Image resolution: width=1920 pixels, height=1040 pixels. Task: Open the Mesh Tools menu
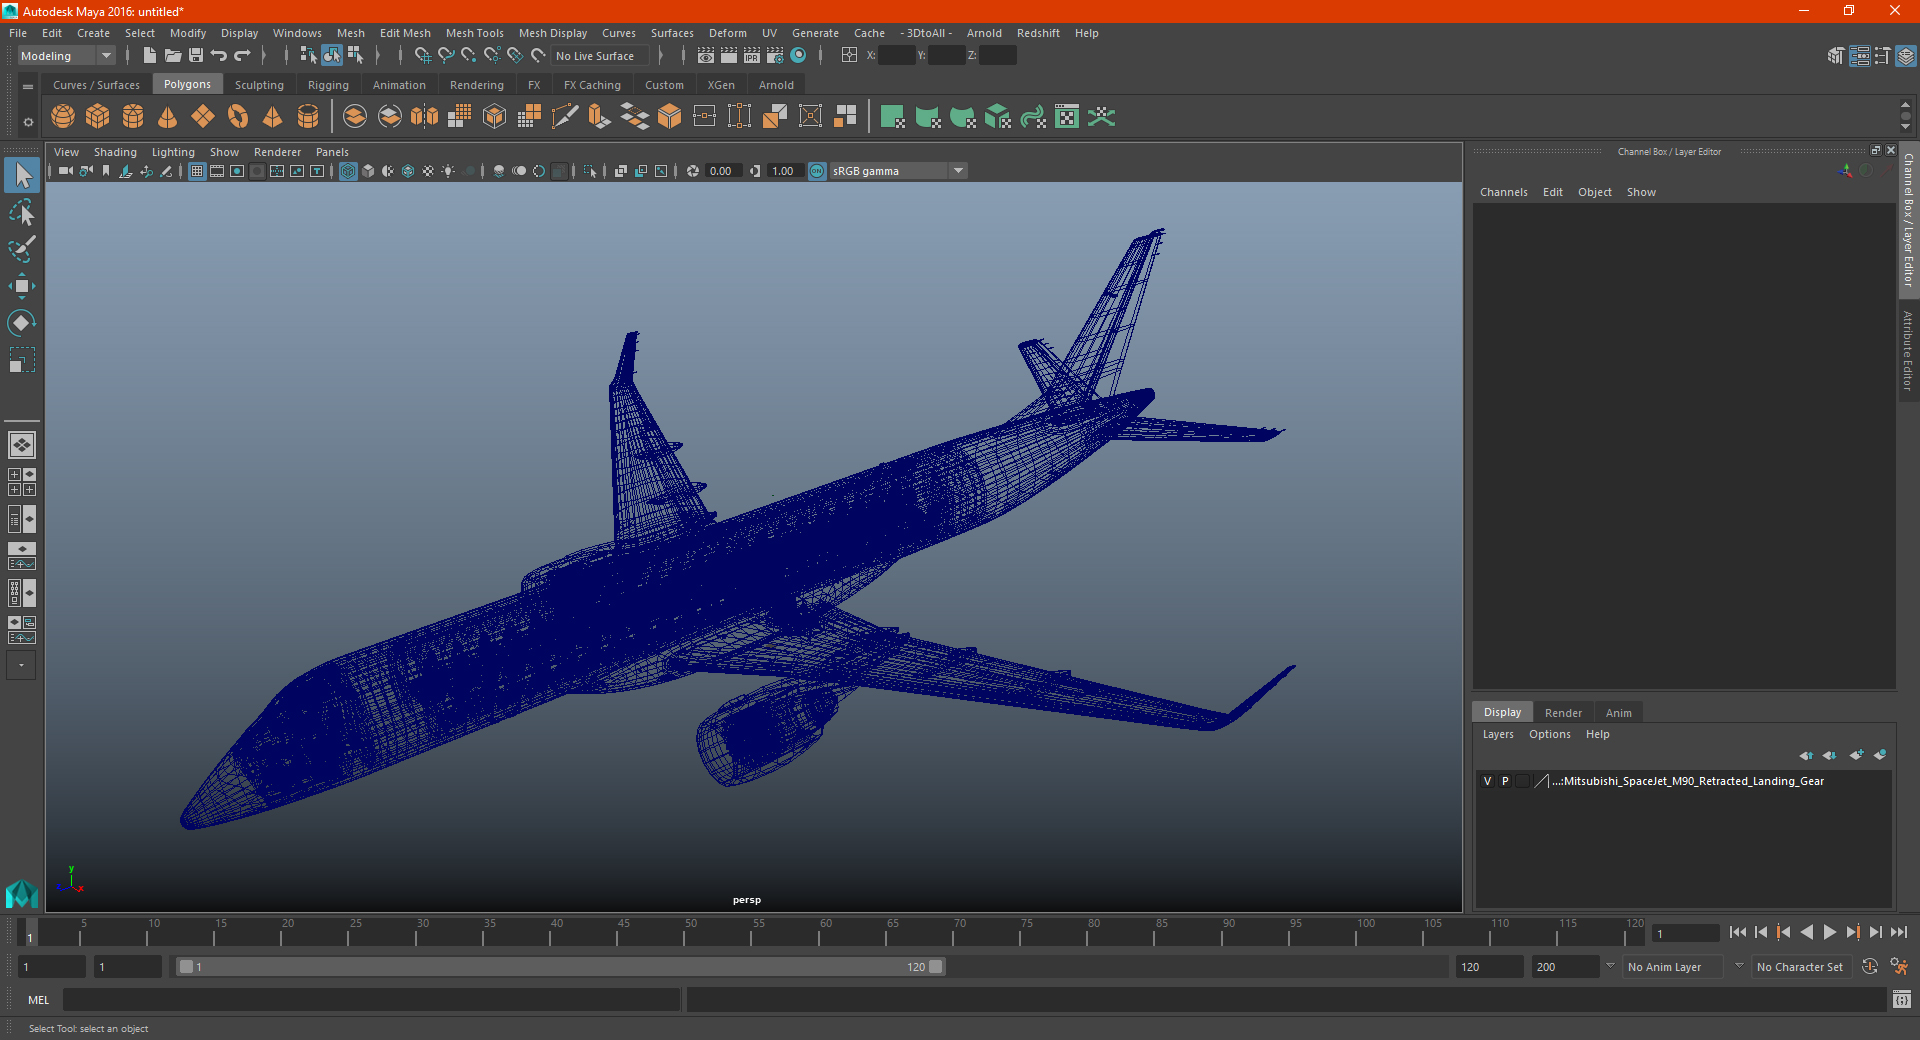click(x=475, y=33)
